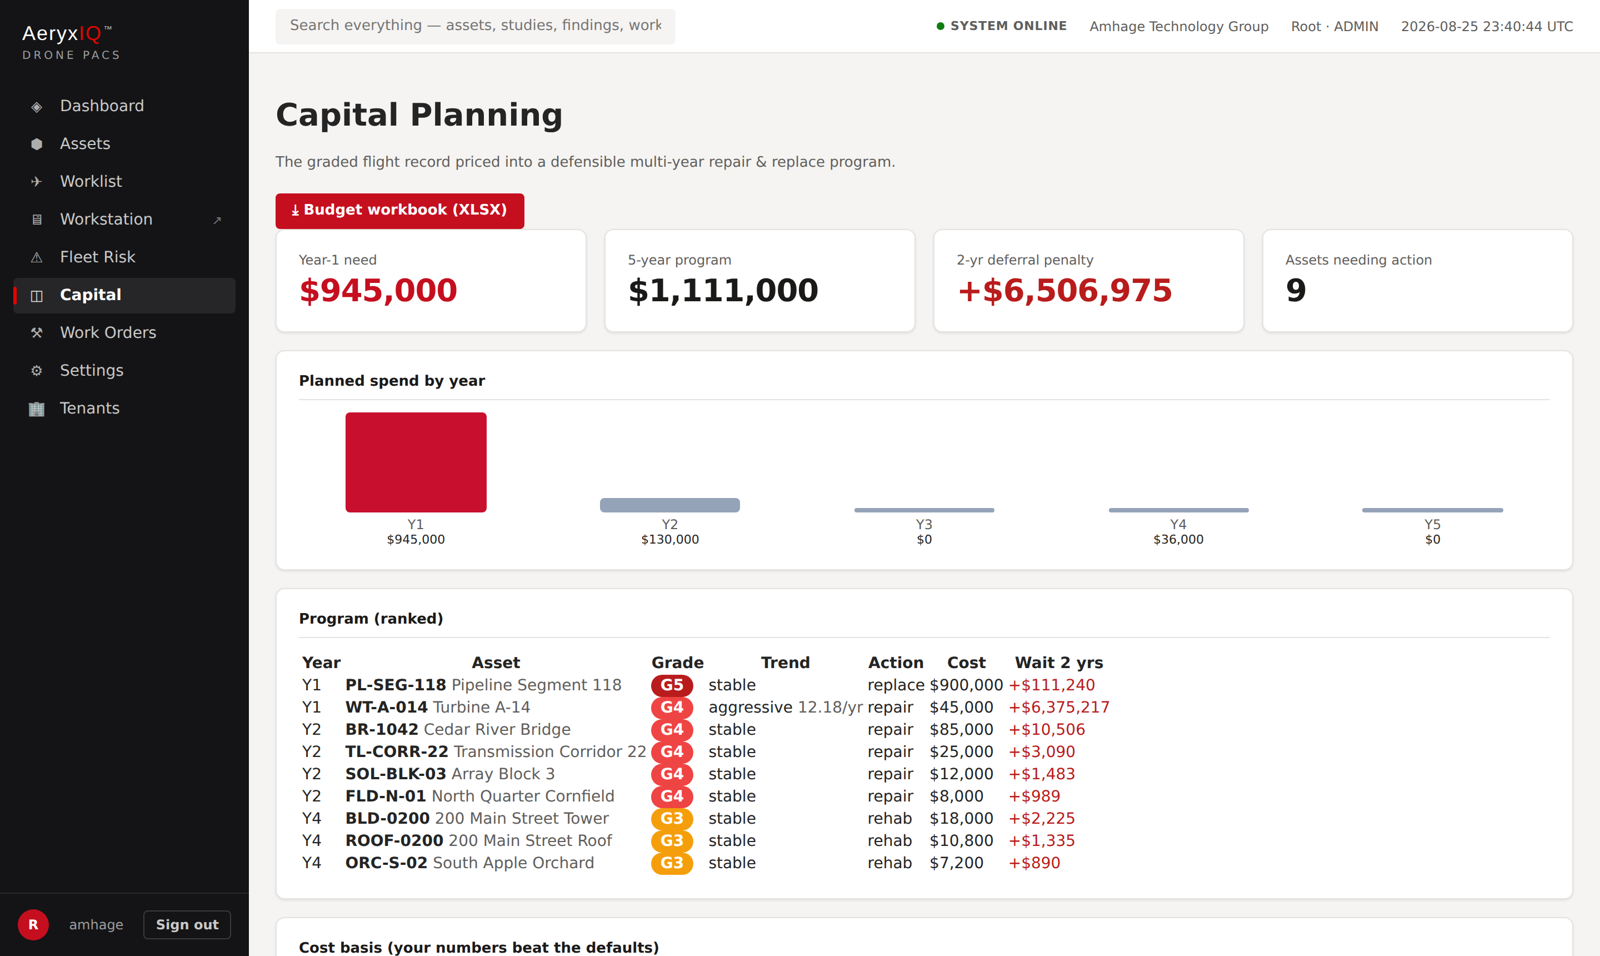The image size is (1600, 956).
Task: Download the Budget workbook (XLSX)
Action: (x=400, y=211)
